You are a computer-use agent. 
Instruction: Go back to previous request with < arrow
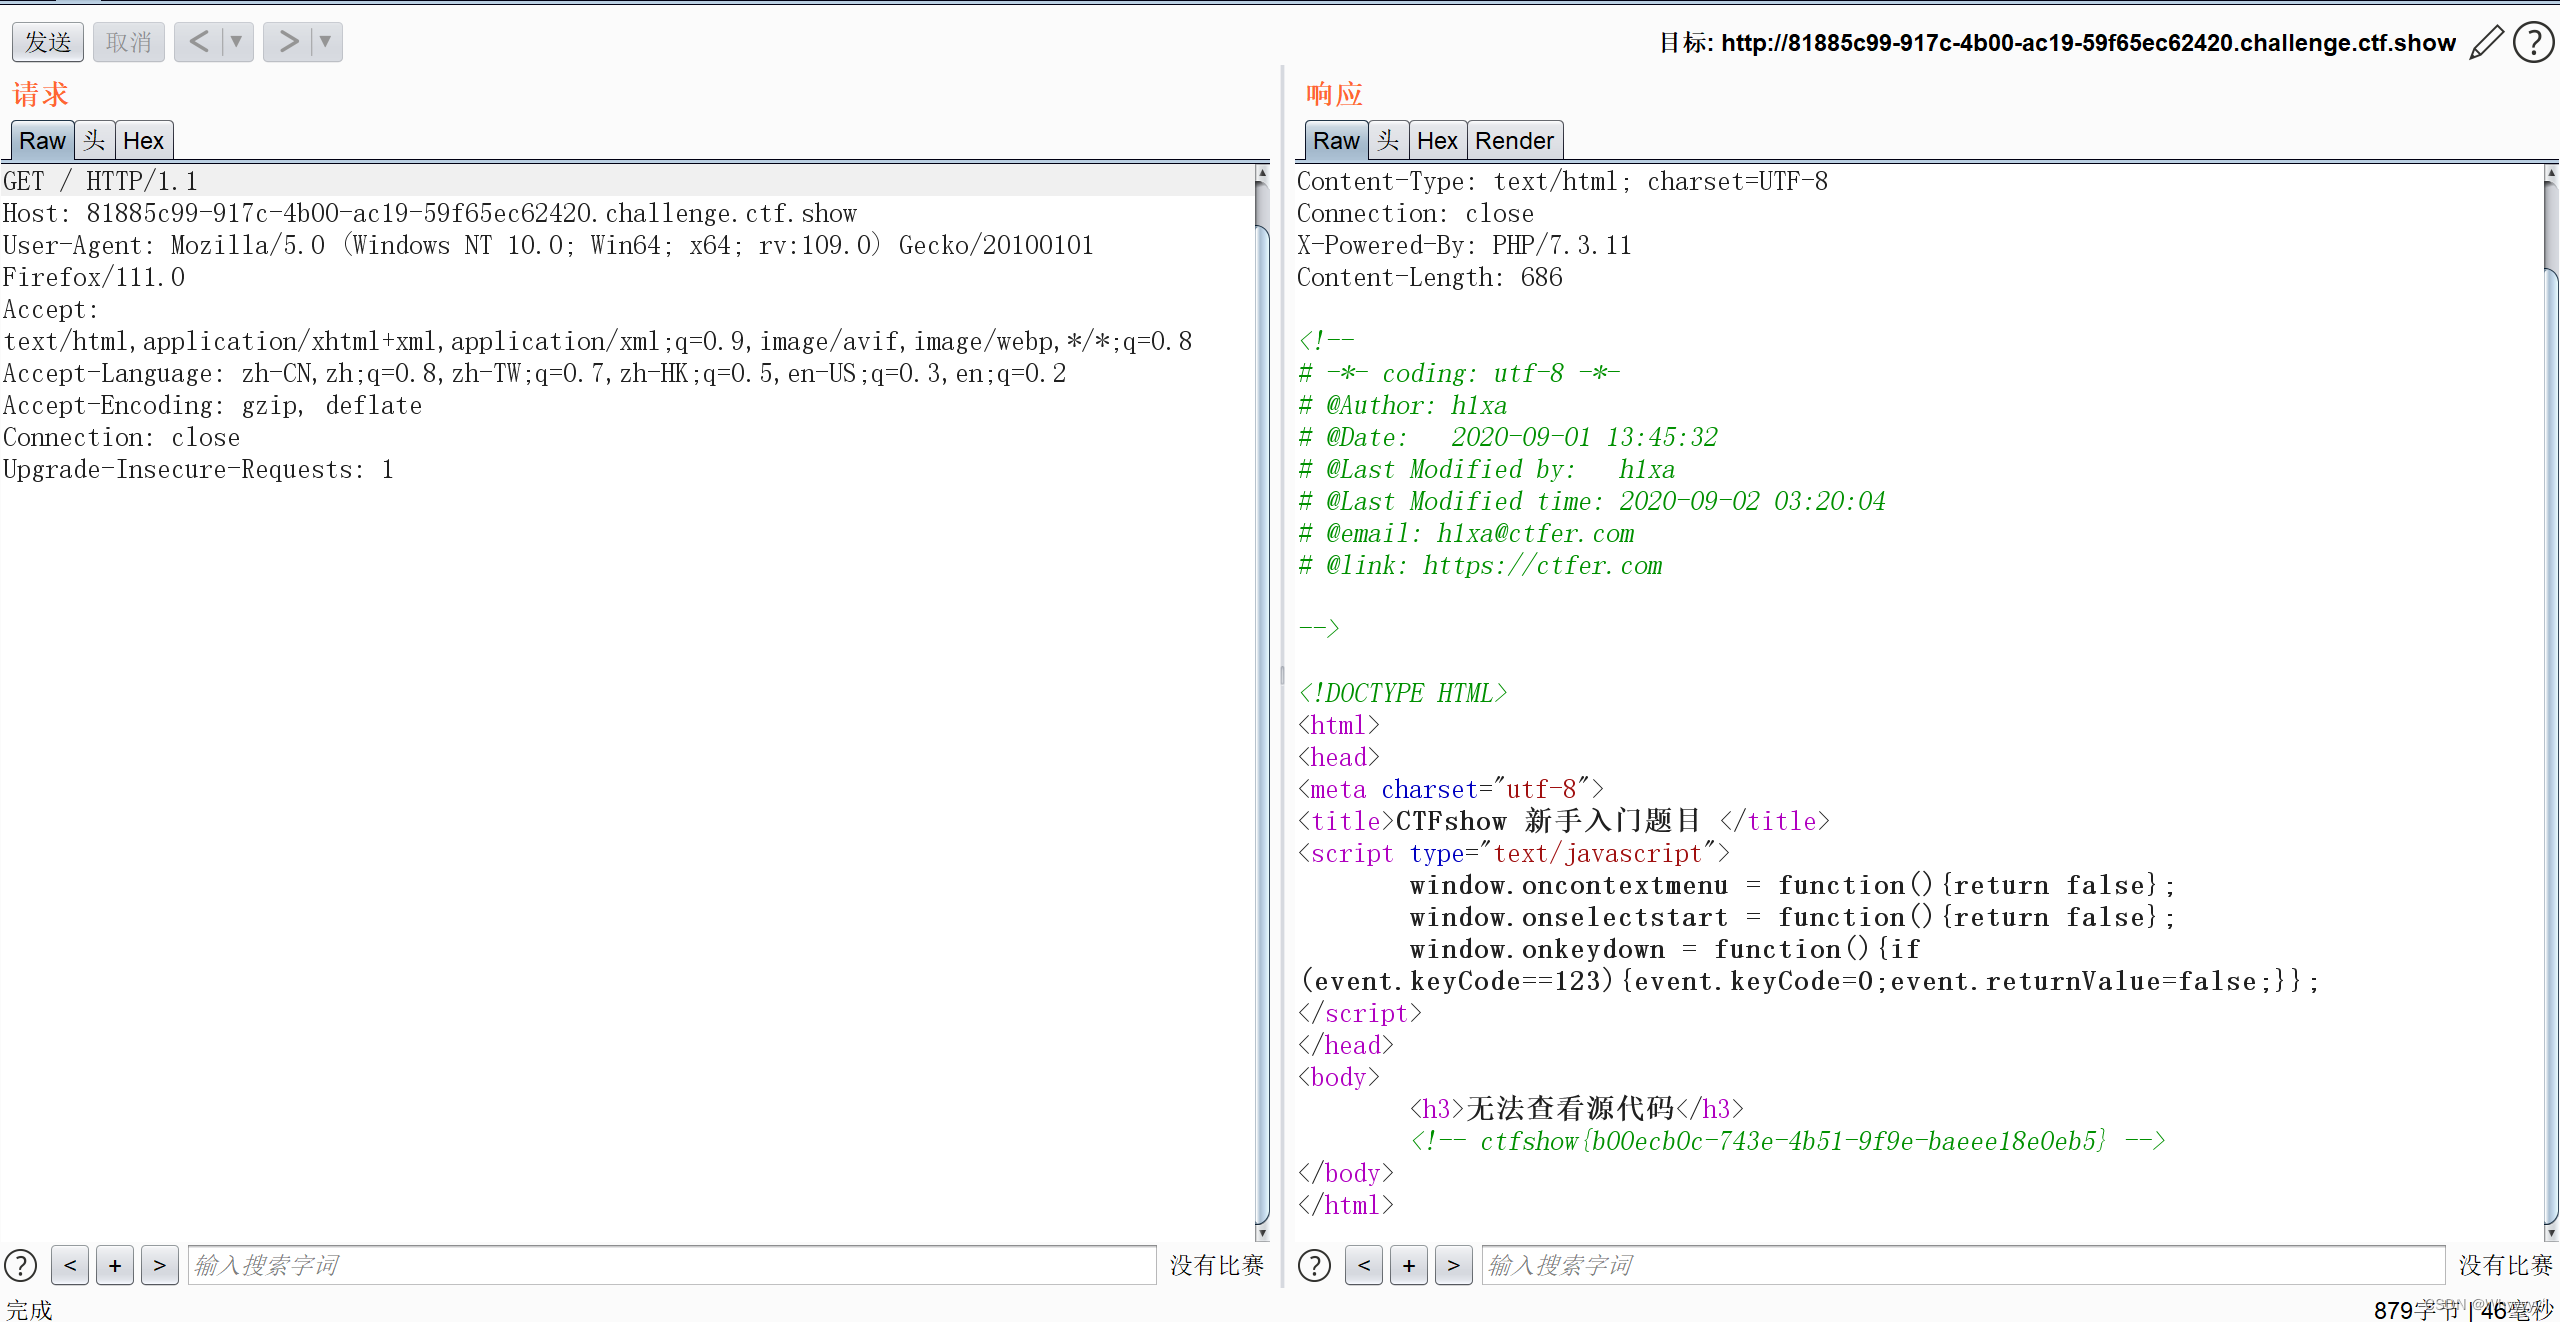pyautogui.click(x=199, y=42)
